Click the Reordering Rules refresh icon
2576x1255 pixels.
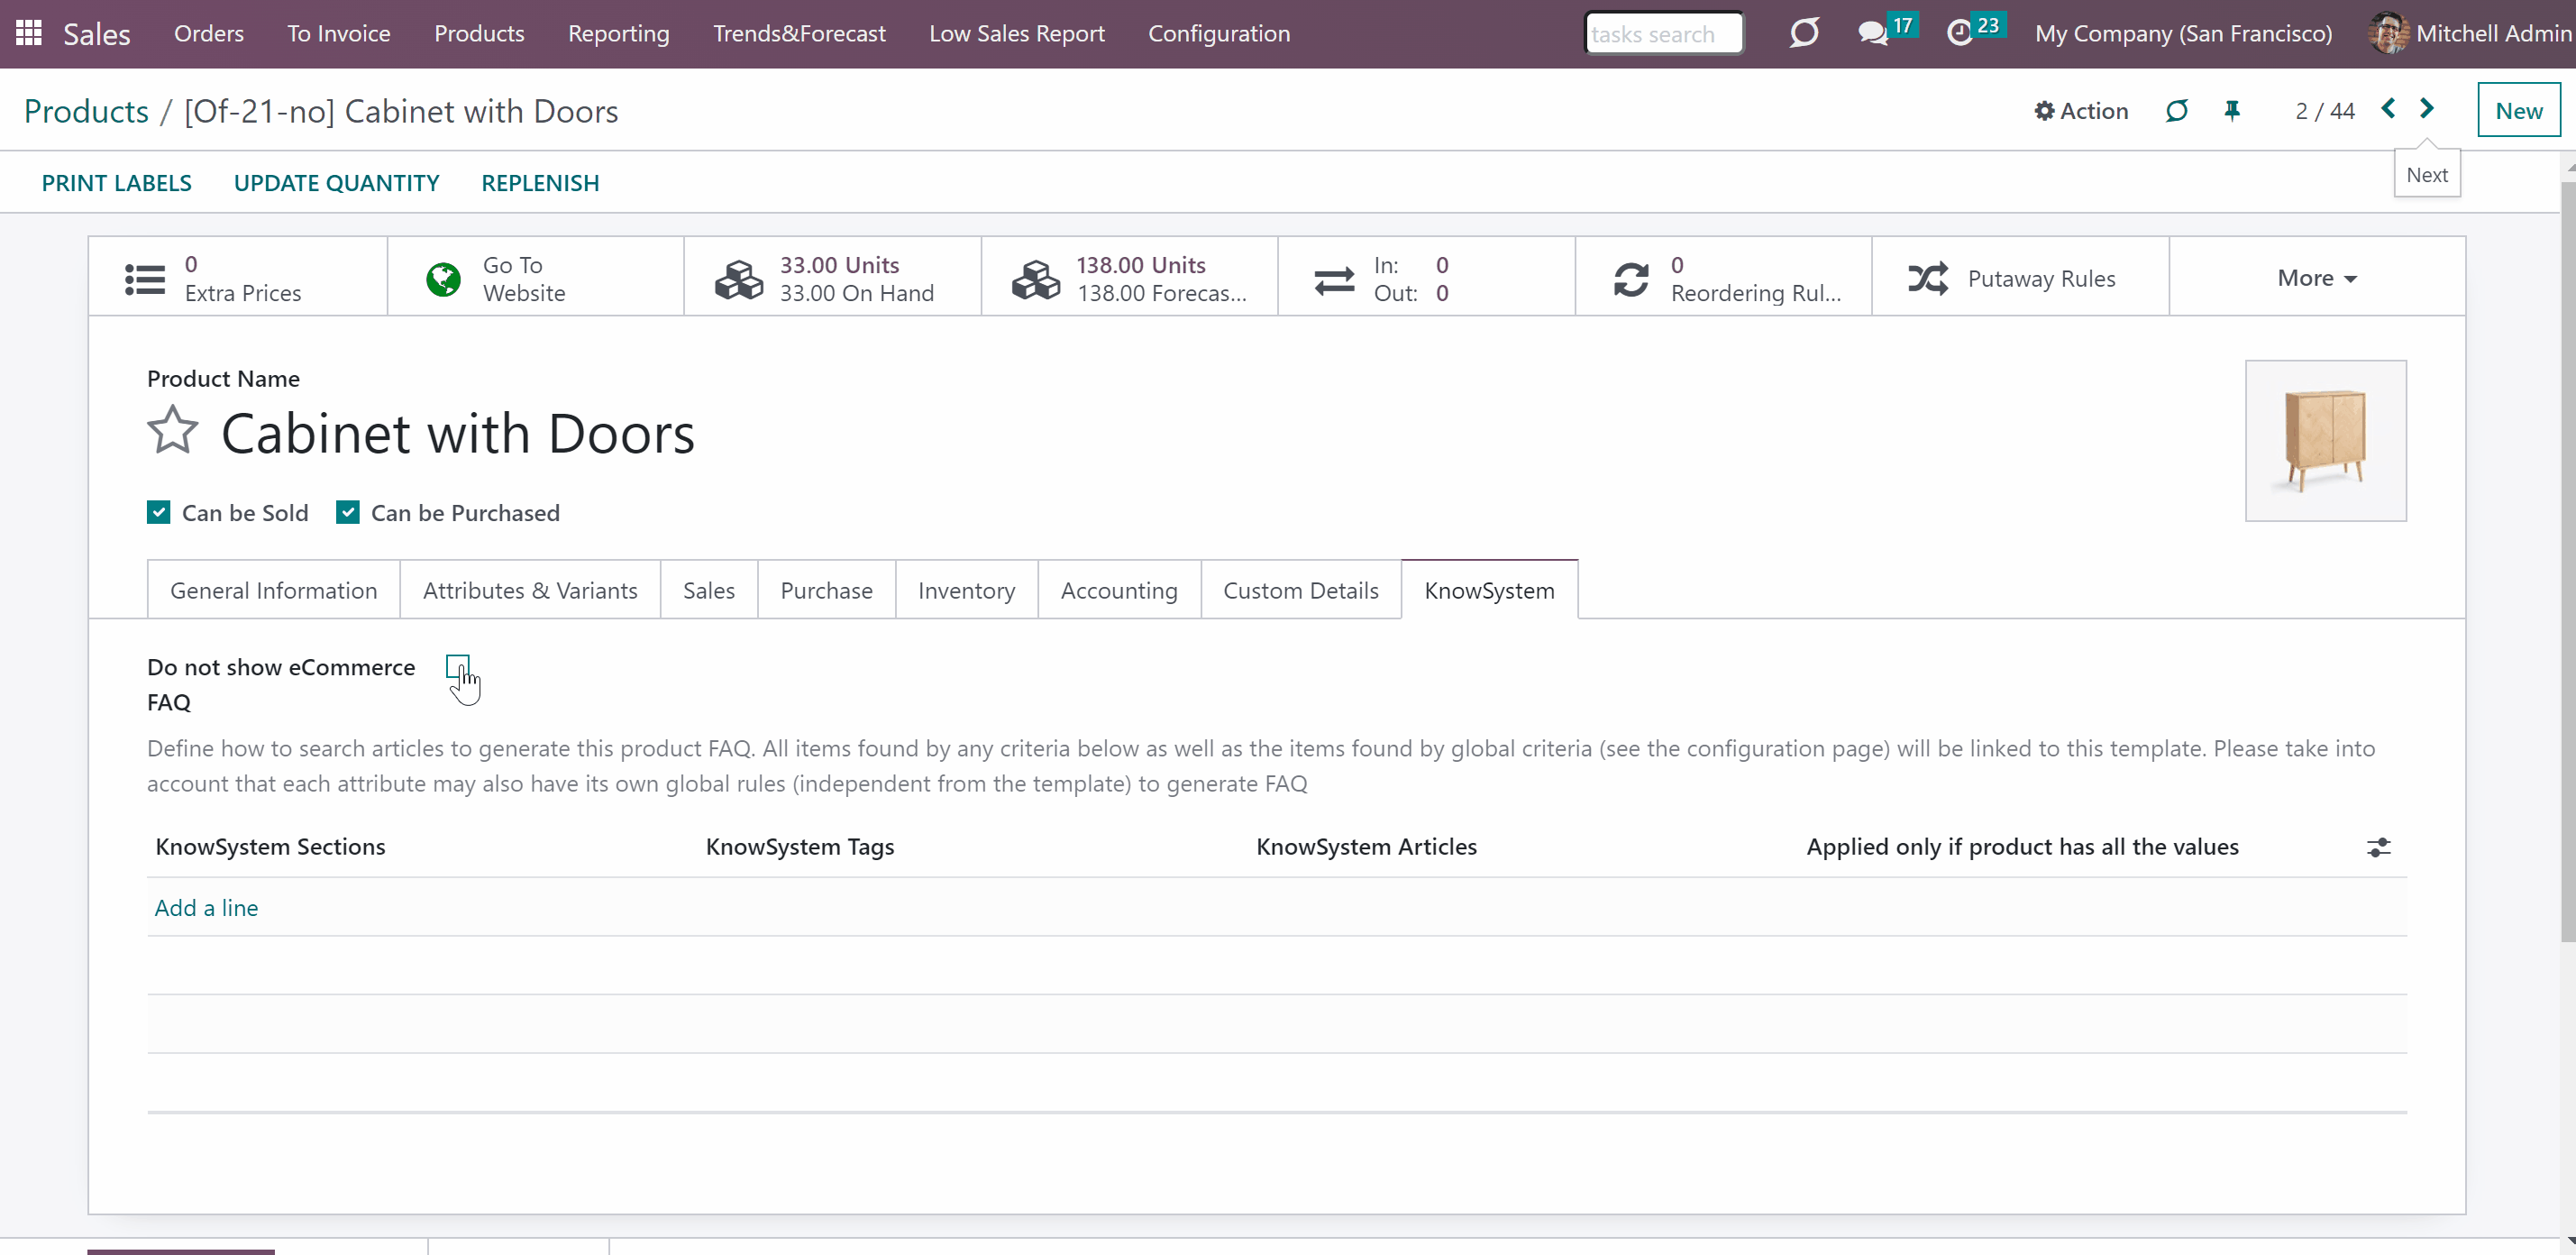(1631, 279)
